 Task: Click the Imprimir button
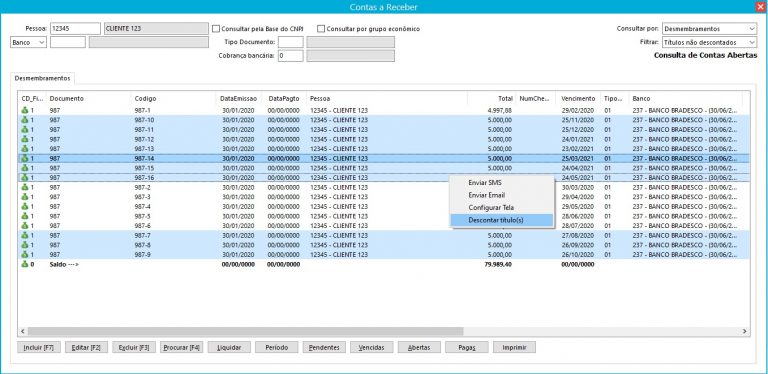pyautogui.click(x=514, y=348)
